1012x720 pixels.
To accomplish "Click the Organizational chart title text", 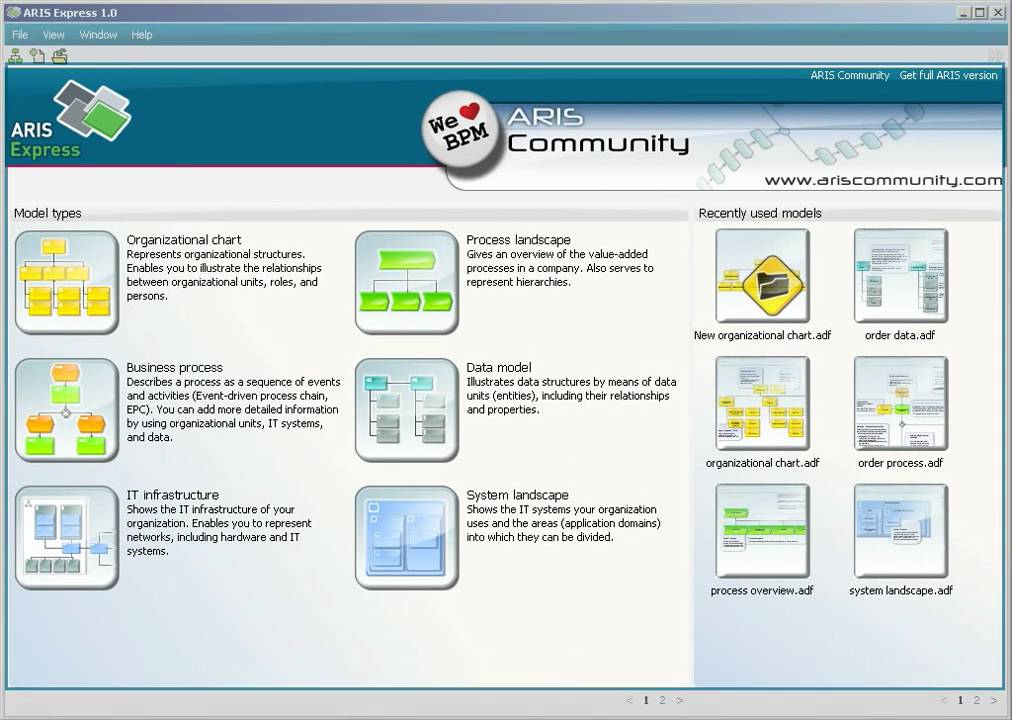I will 184,240.
